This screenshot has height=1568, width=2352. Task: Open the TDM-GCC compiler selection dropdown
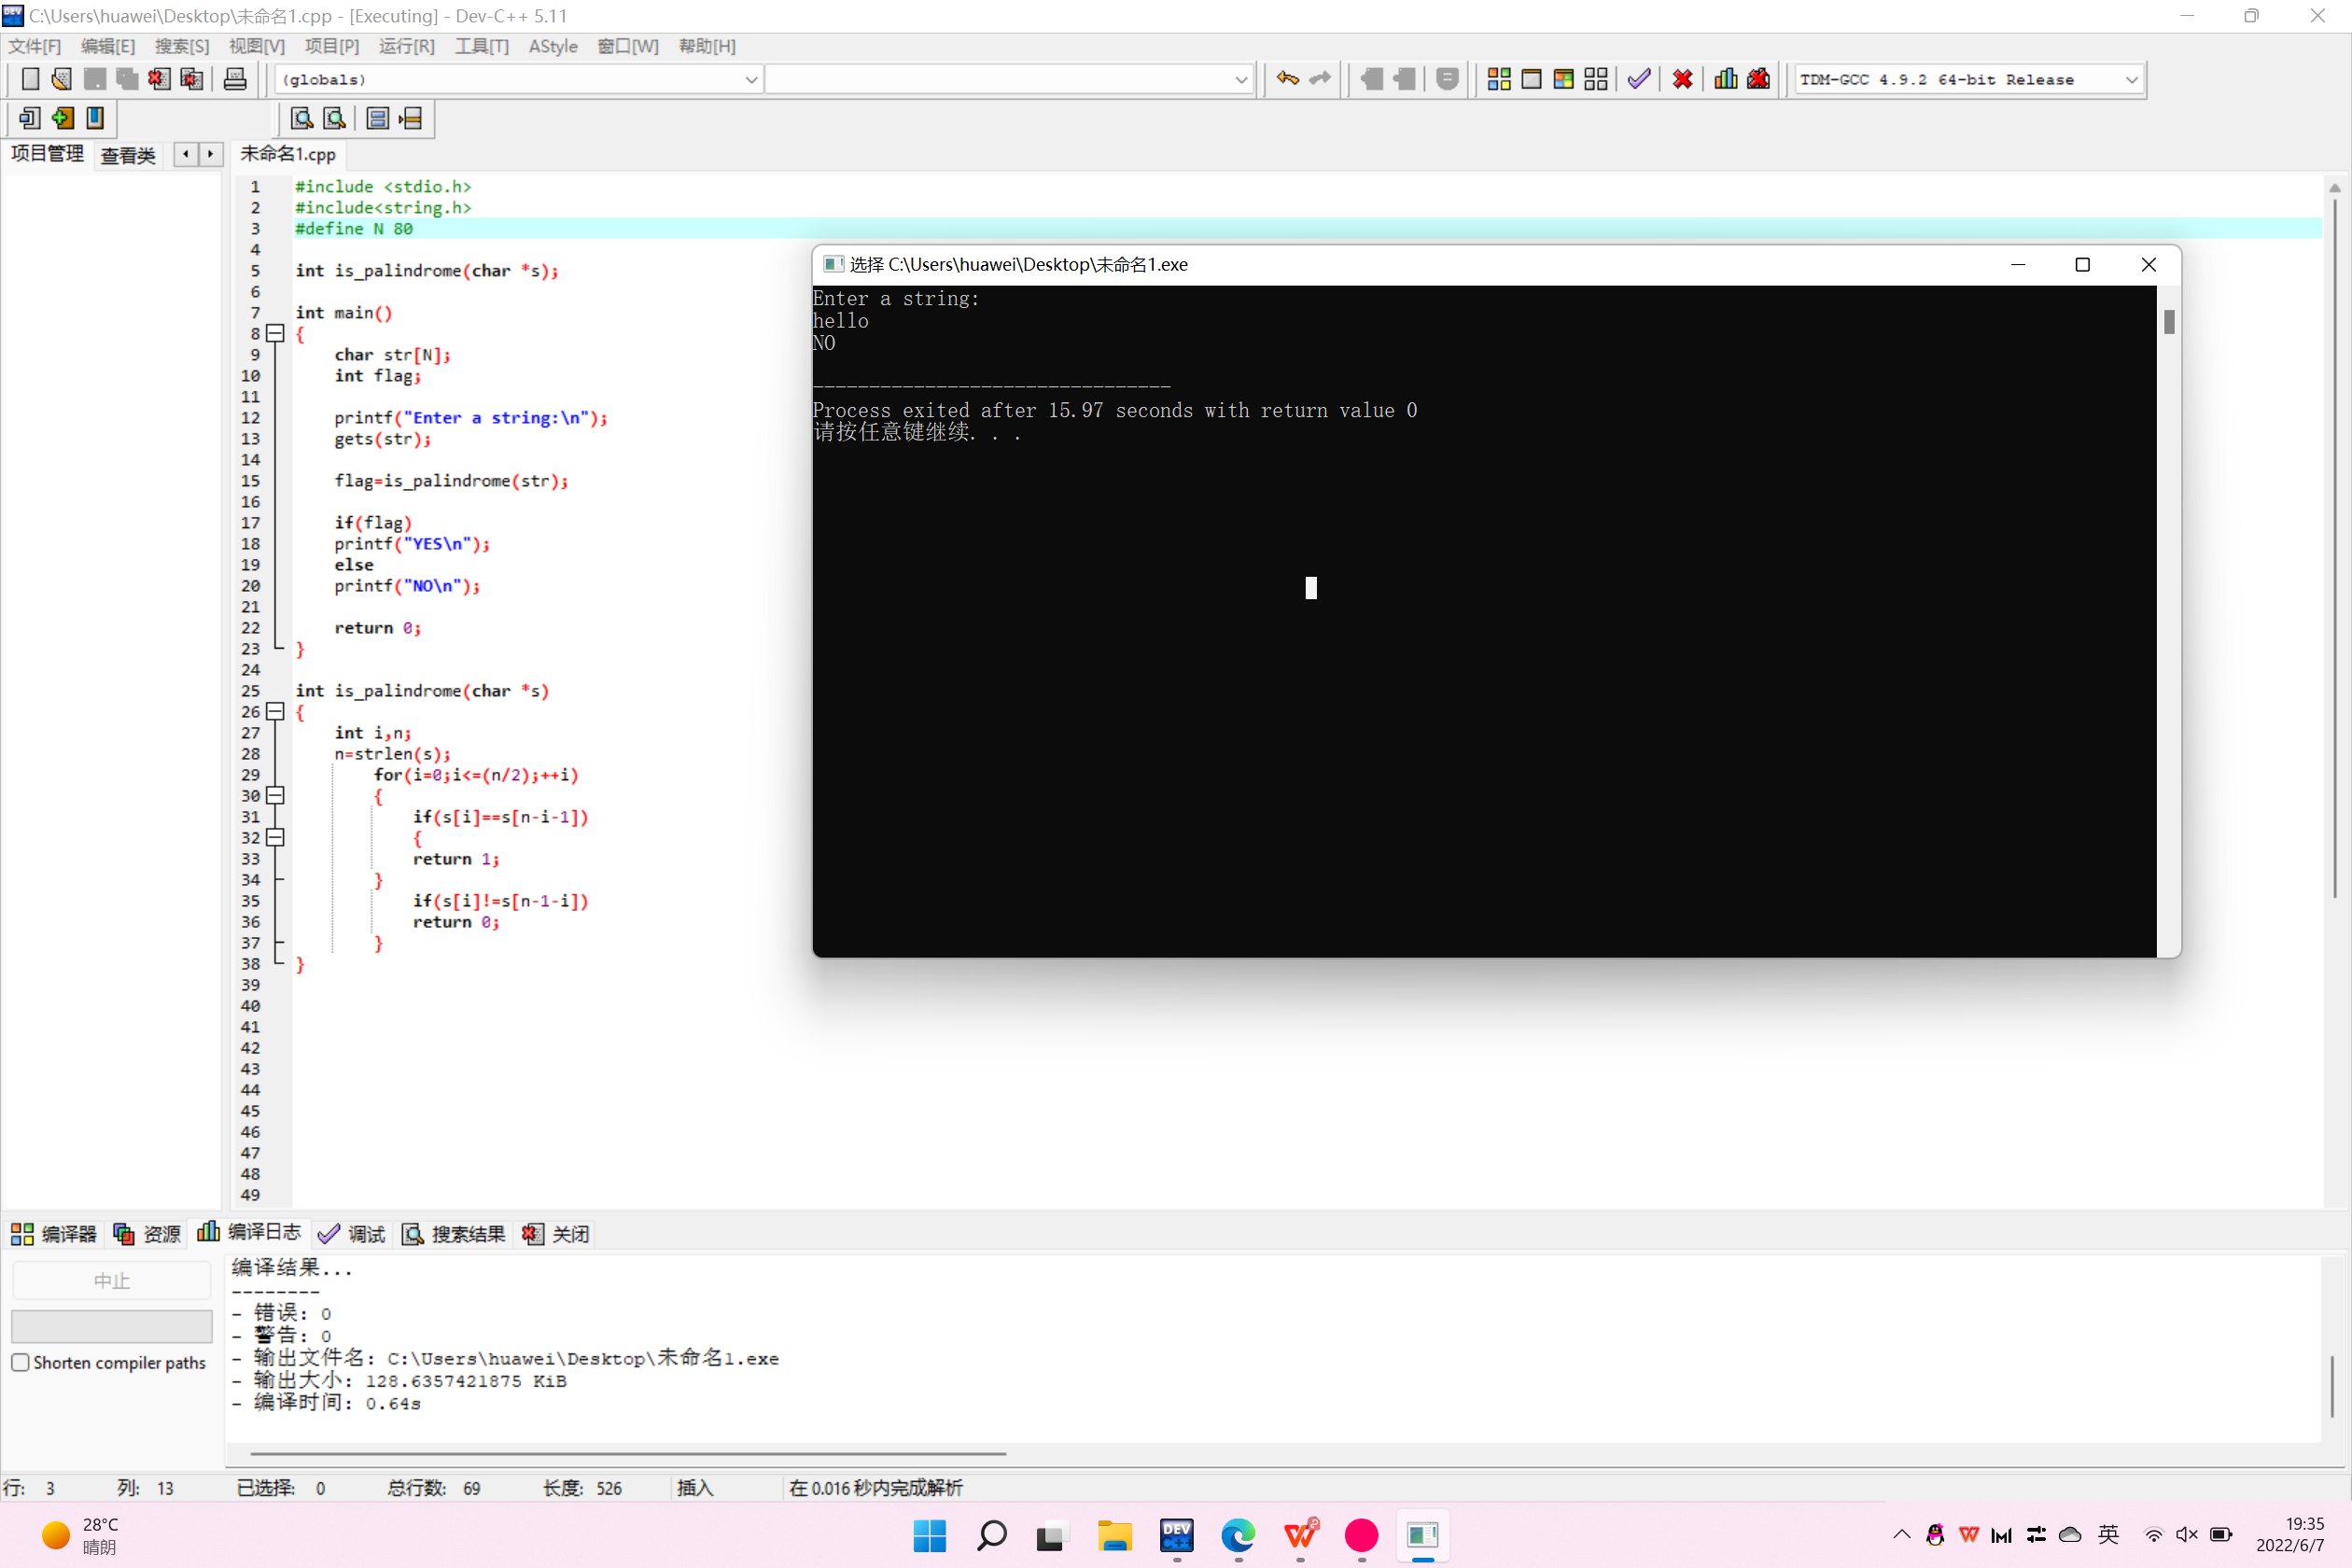click(x=2131, y=79)
